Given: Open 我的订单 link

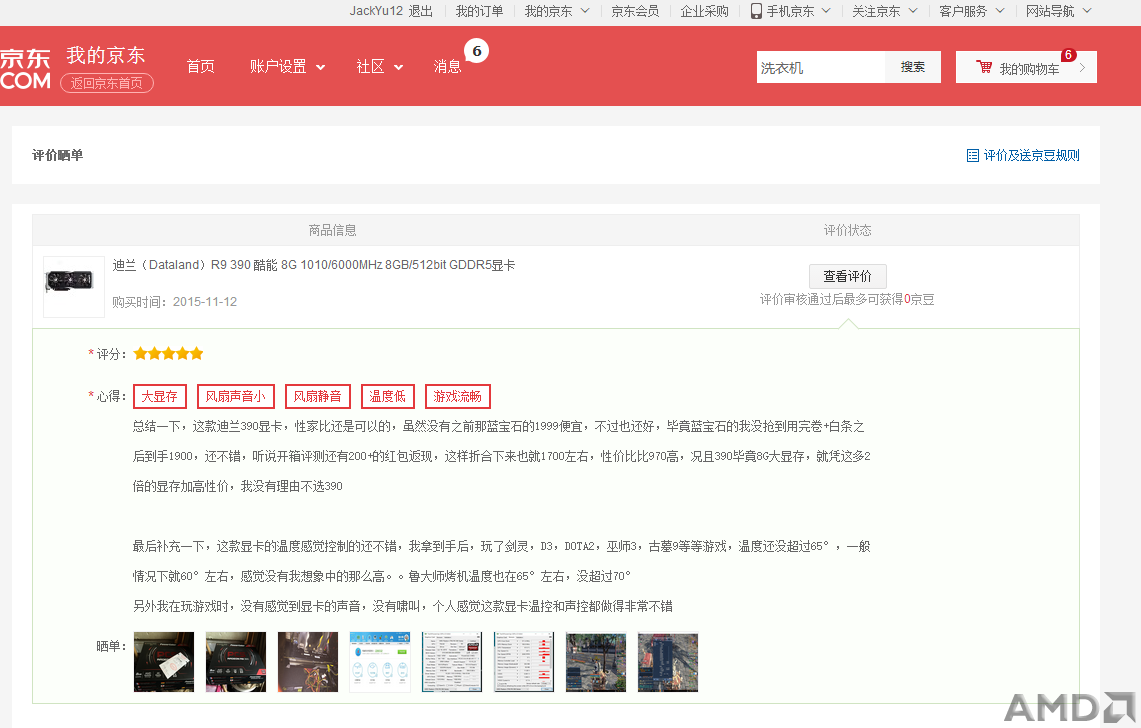Looking at the screenshot, I should point(479,11).
